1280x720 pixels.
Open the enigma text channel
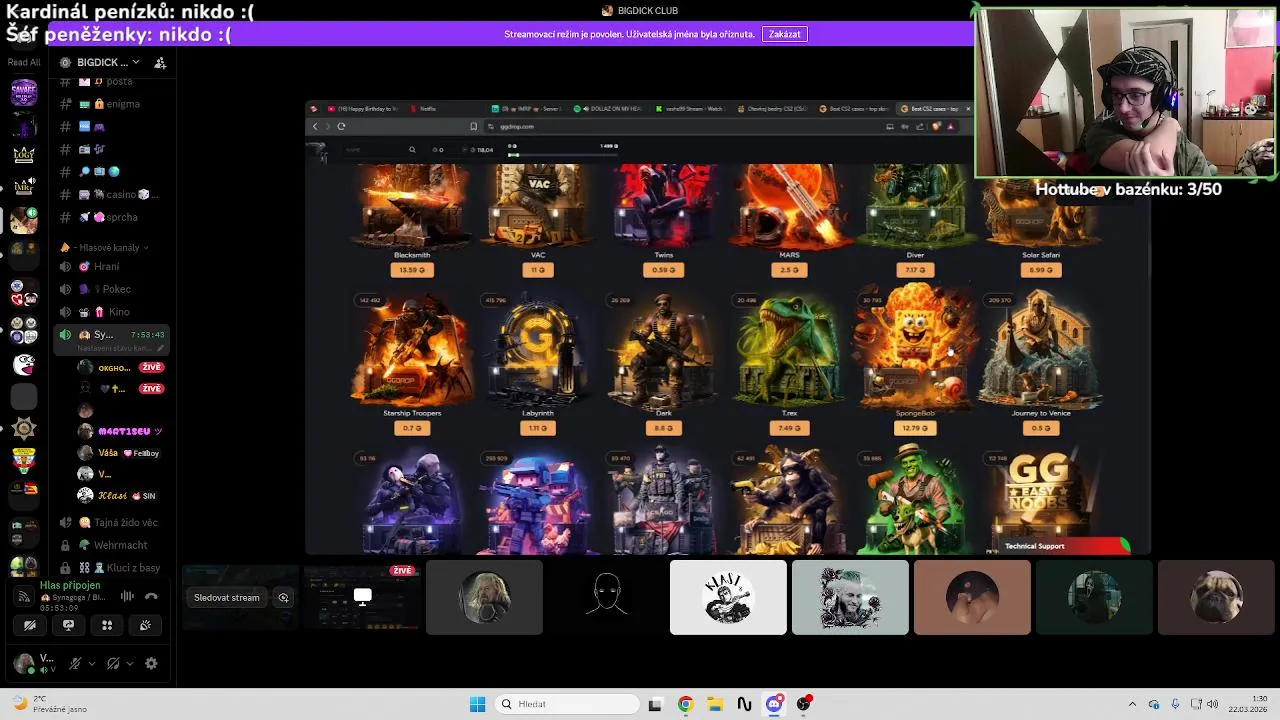112,104
